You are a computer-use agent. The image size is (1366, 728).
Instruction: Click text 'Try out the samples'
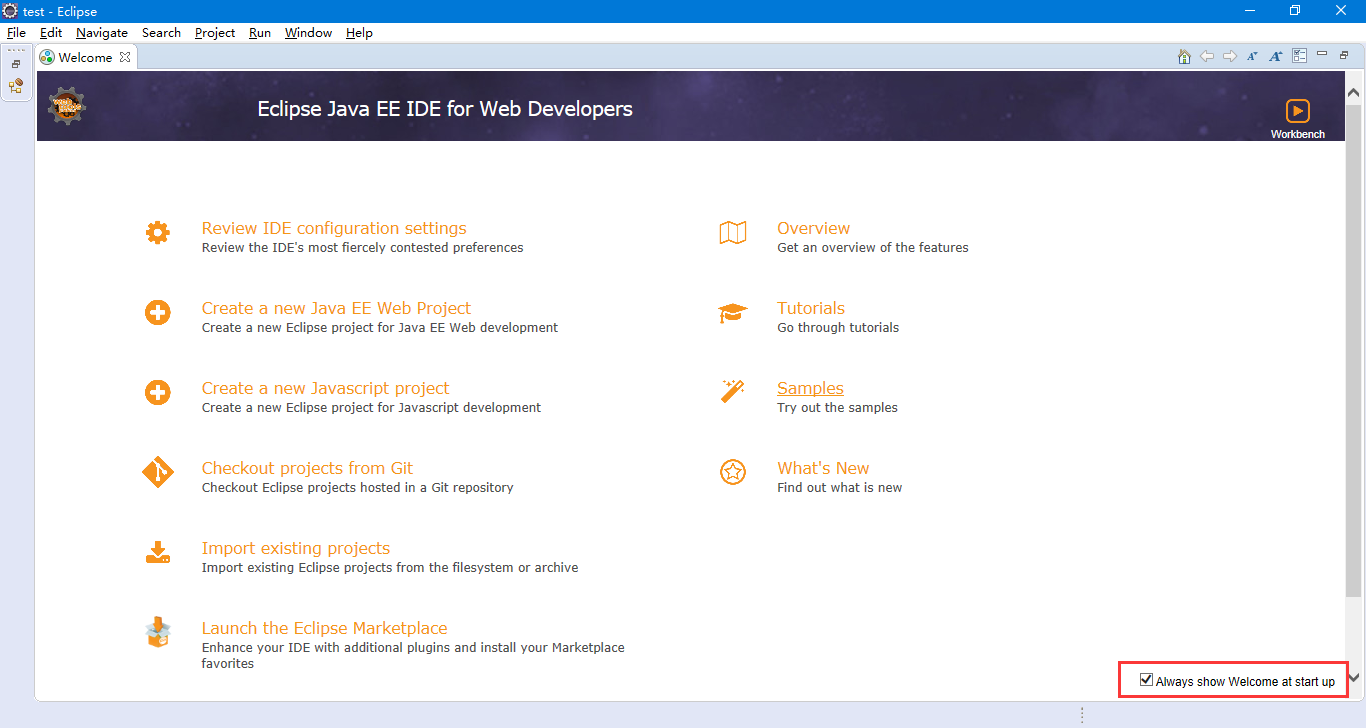[837, 408]
